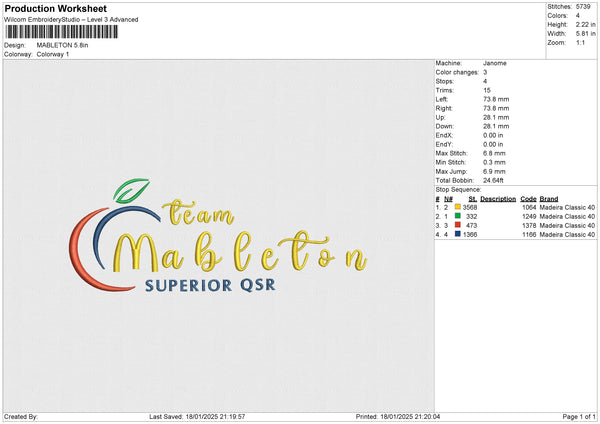Click the 'St.' column header
This screenshot has width=600, height=424.
pyautogui.click(x=473, y=199)
